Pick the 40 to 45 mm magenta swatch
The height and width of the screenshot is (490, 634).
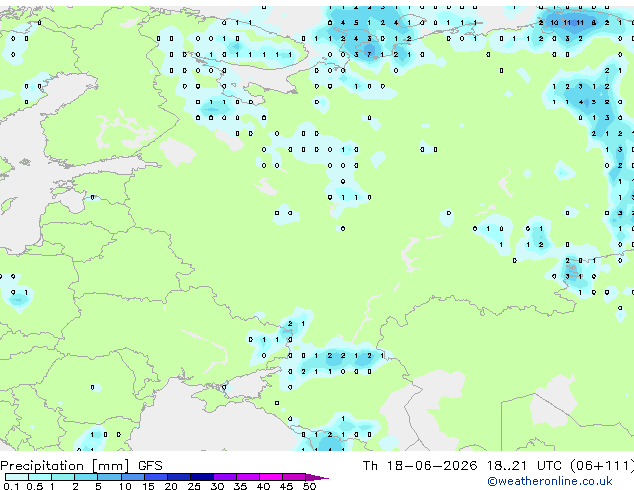coord(271,477)
